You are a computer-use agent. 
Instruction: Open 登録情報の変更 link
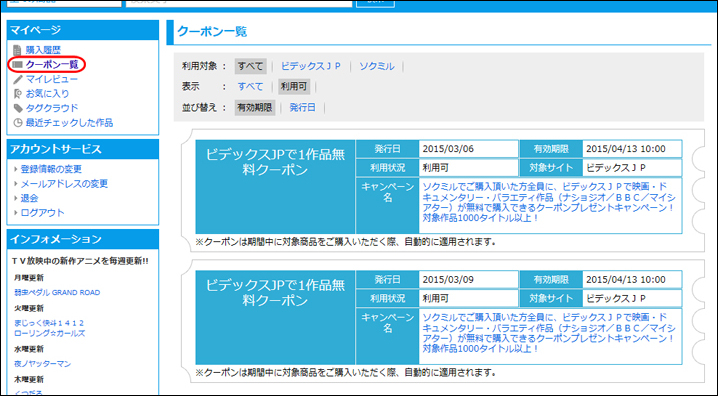click(x=51, y=169)
